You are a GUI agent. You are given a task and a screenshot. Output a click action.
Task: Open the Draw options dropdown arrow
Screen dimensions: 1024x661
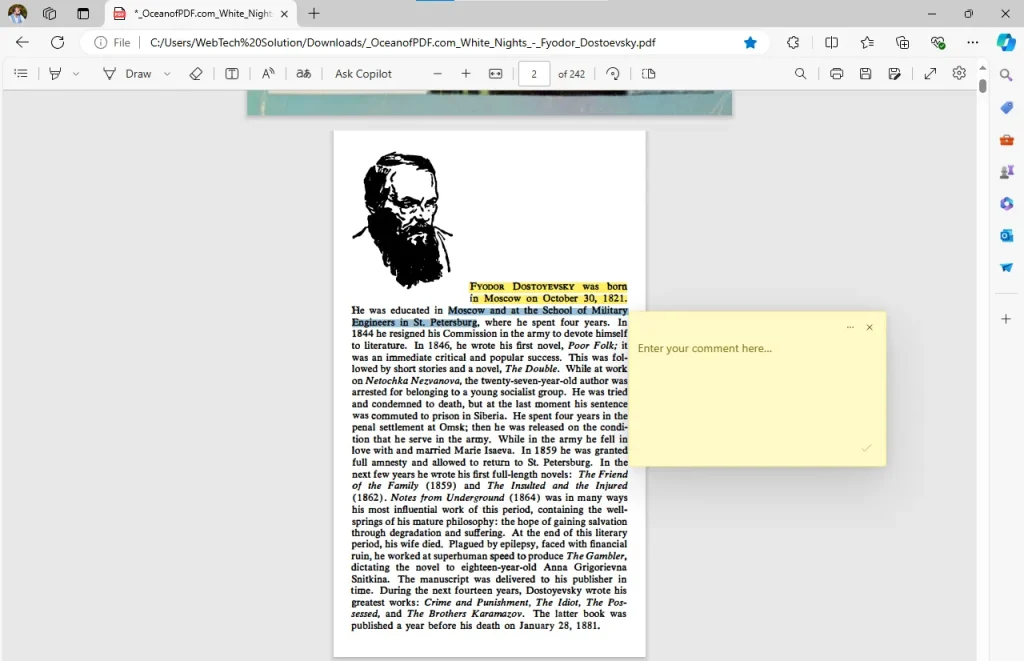167,74
